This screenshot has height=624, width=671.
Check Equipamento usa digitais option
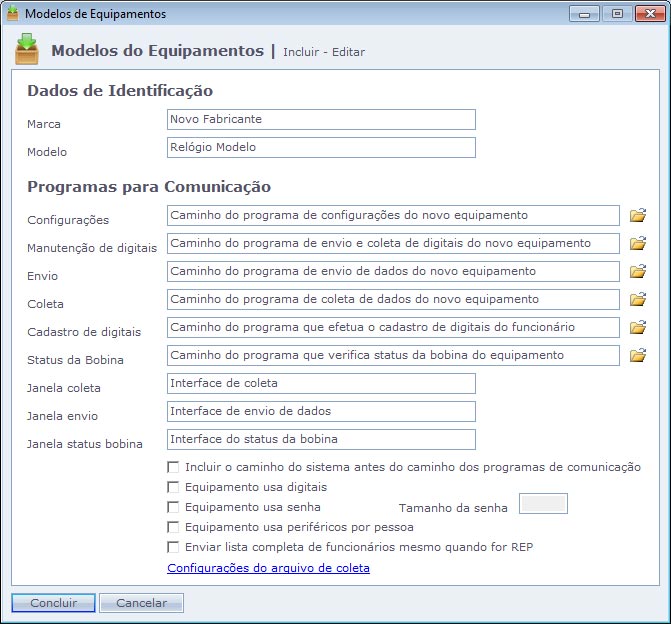(174, 487)
